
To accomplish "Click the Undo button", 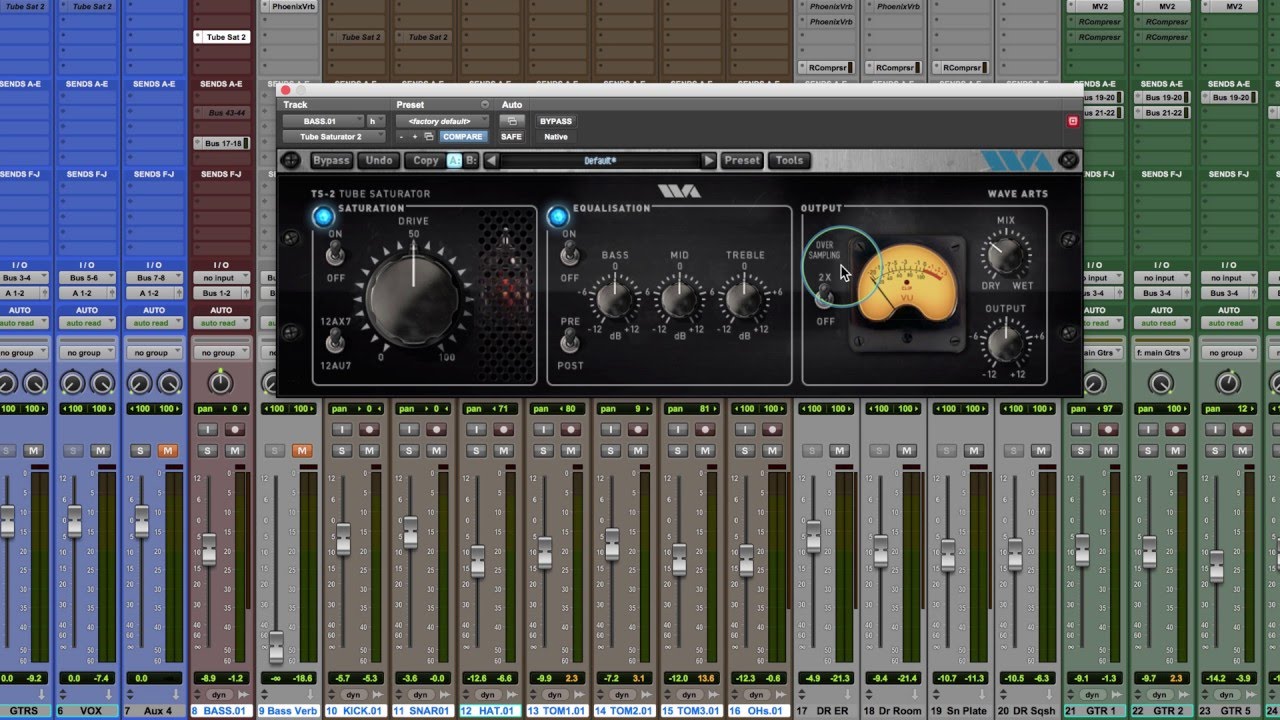I will 379,160.
